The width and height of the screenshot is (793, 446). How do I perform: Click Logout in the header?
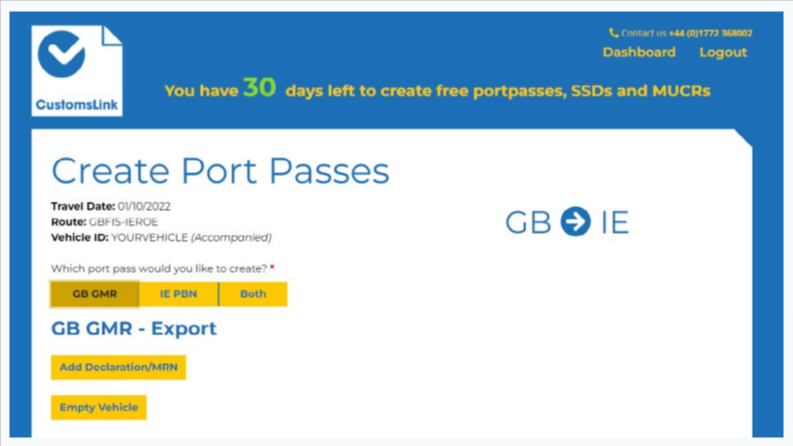723,52
